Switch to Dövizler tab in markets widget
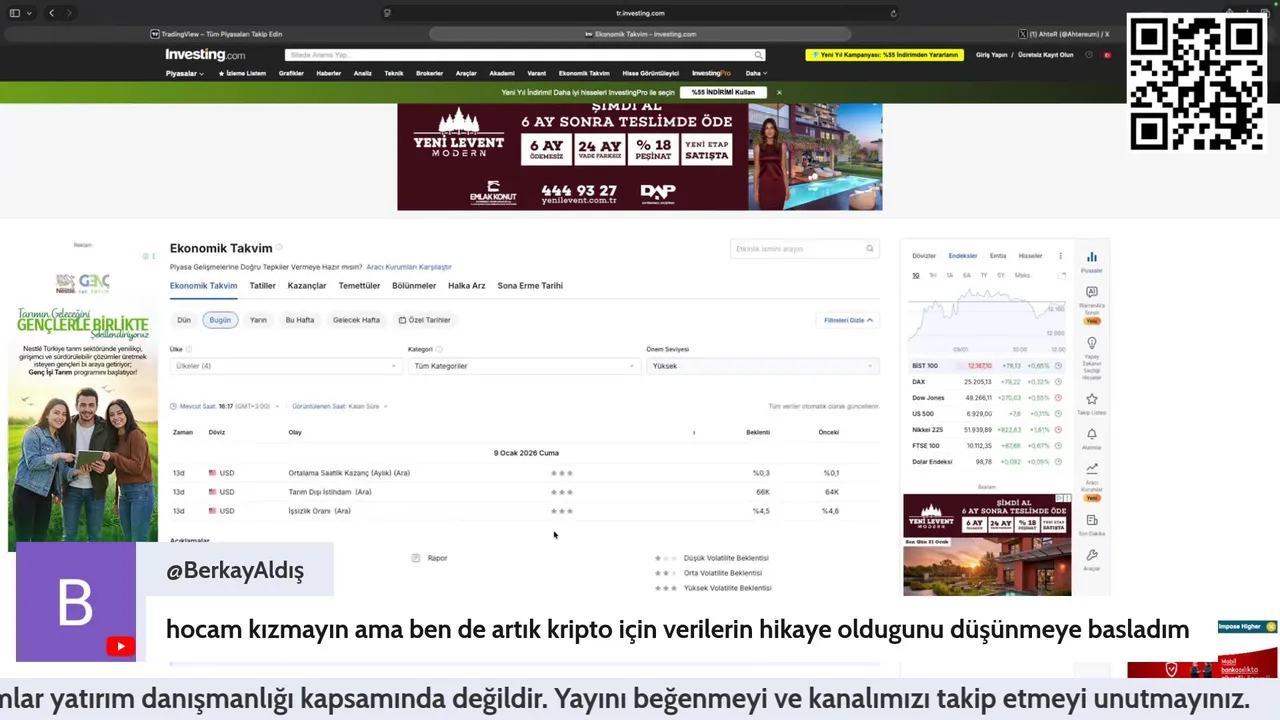The image size is (1280, 720). pyautogui.click(x=924, y=256)
